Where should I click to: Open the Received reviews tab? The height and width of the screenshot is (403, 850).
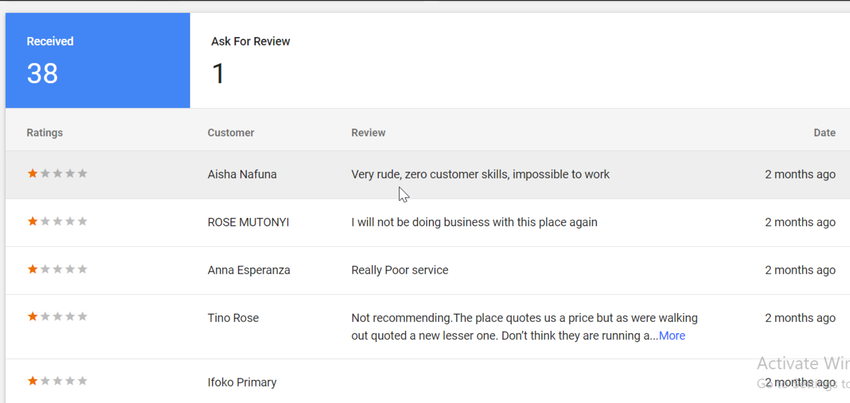point(97,60)
